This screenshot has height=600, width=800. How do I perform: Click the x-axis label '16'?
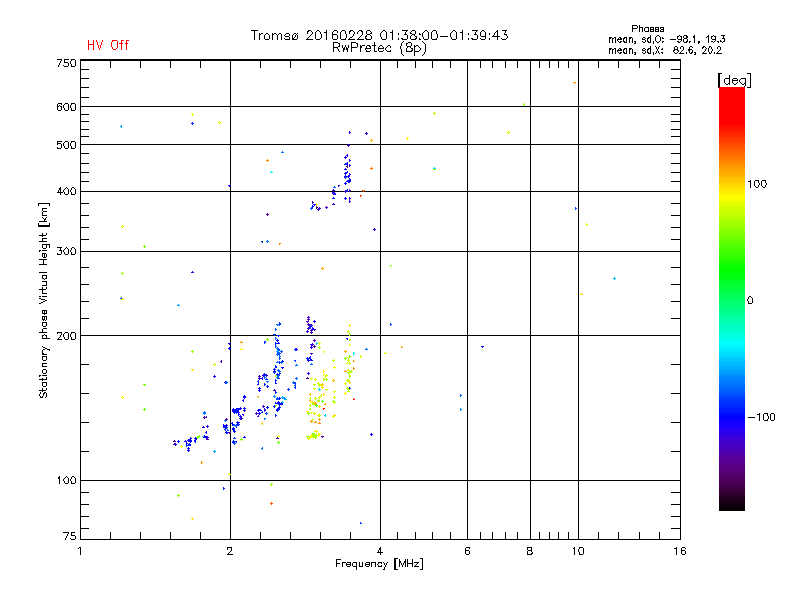680,551
